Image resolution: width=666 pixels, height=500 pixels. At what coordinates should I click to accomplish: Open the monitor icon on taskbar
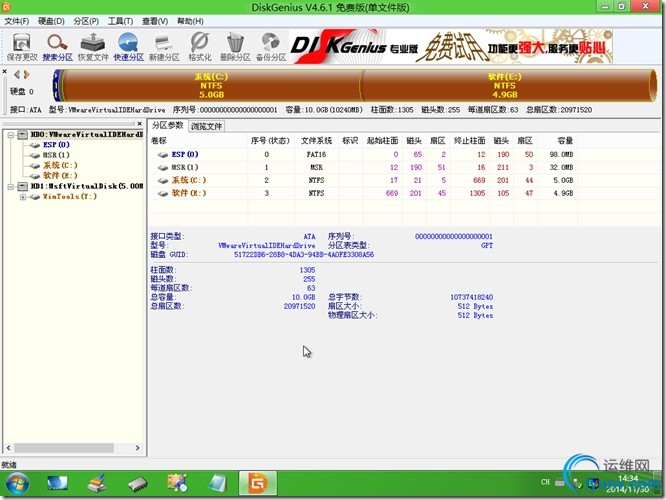click(57, 483)
